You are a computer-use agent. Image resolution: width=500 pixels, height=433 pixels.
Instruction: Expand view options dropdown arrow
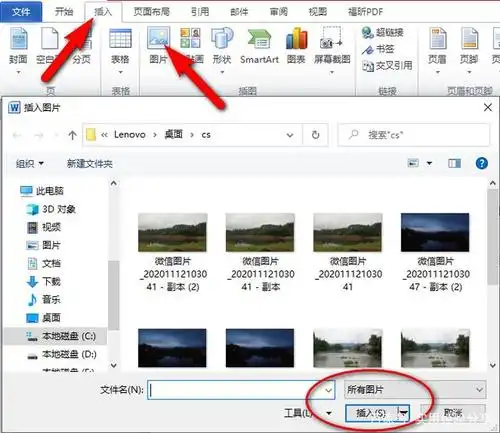(429, 163)
